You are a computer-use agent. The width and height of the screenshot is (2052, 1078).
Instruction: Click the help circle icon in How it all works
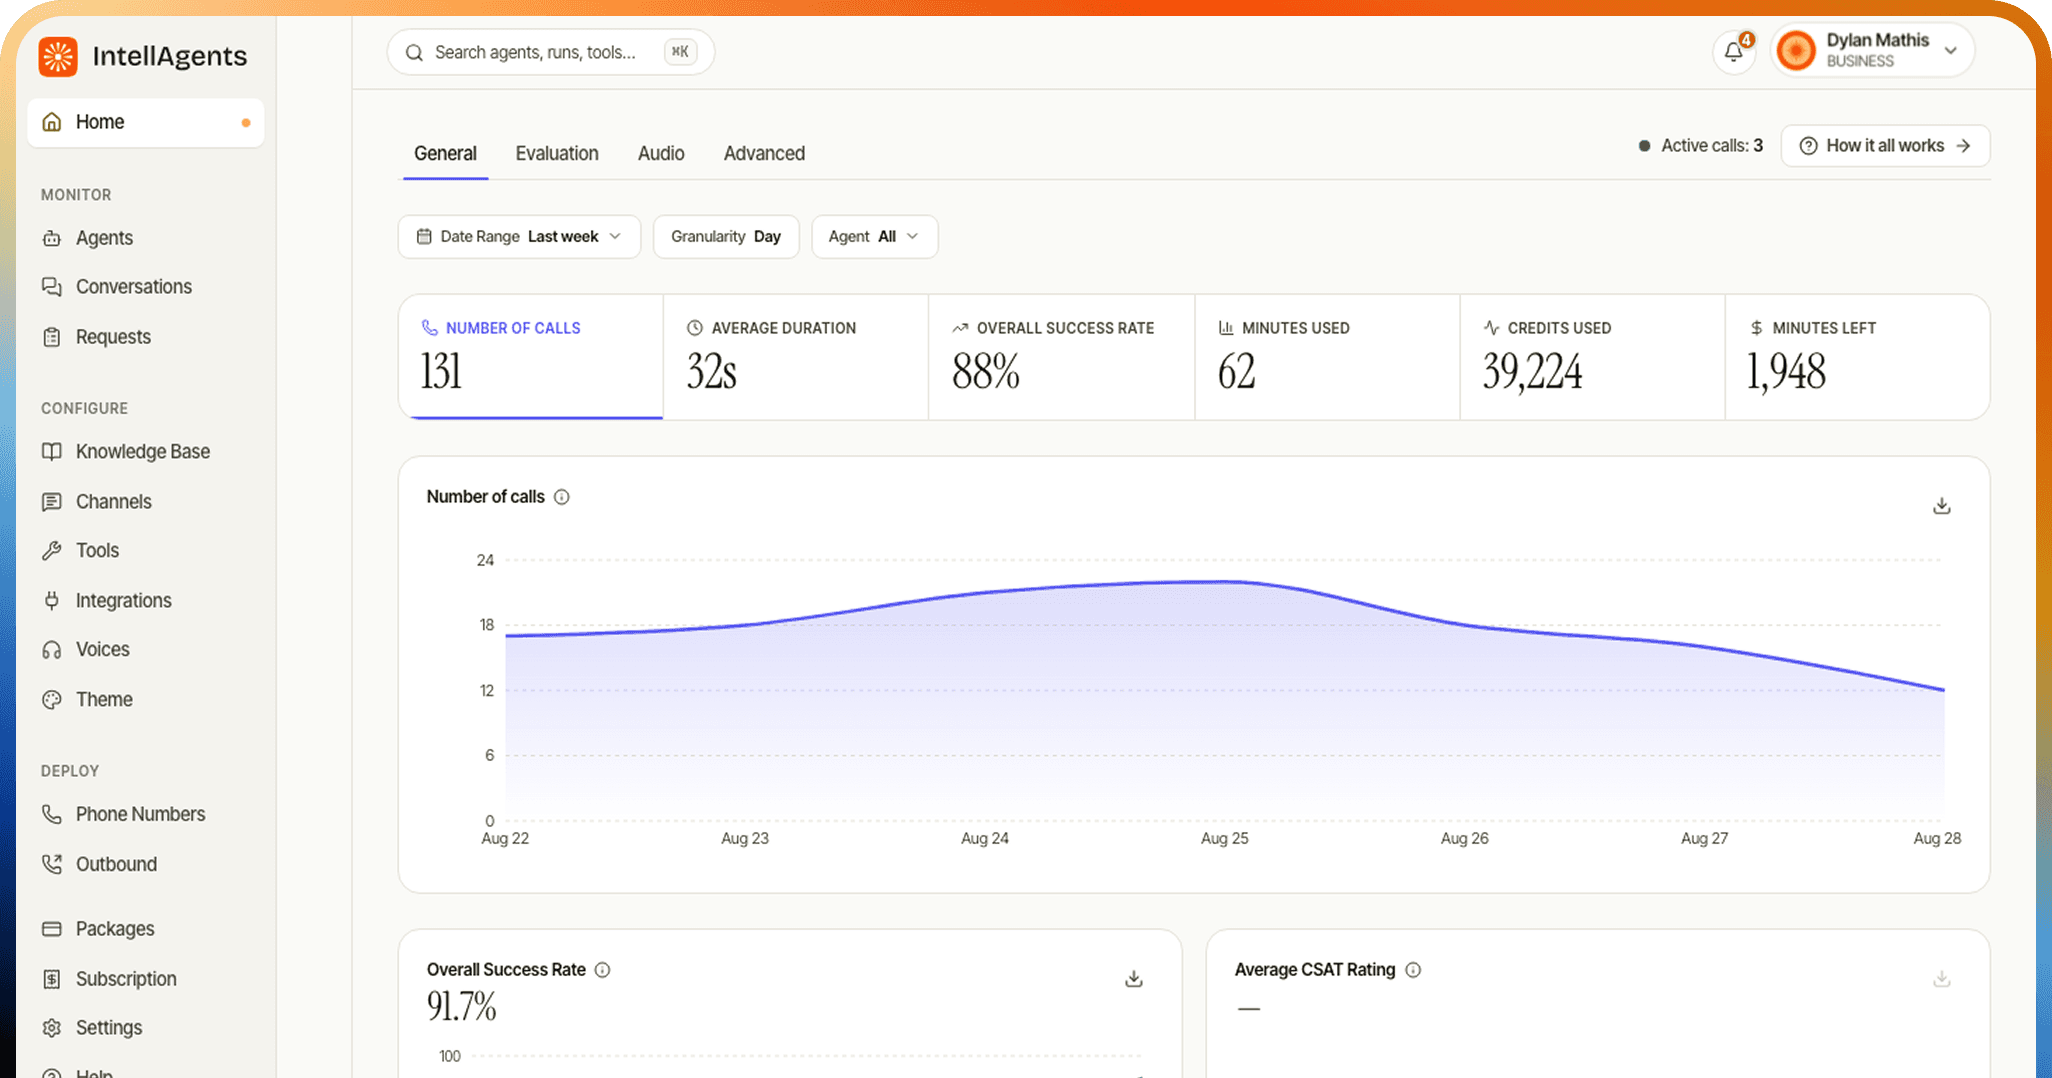point(1808,146)
